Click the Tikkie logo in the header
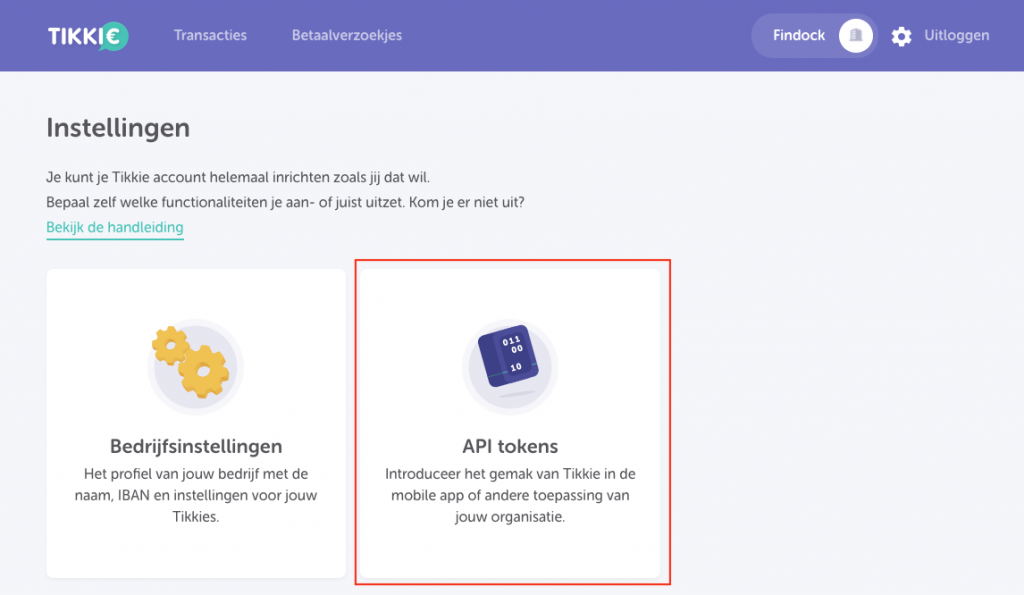The width and height of the screenshot is (1024, 595). pos(88,35)
